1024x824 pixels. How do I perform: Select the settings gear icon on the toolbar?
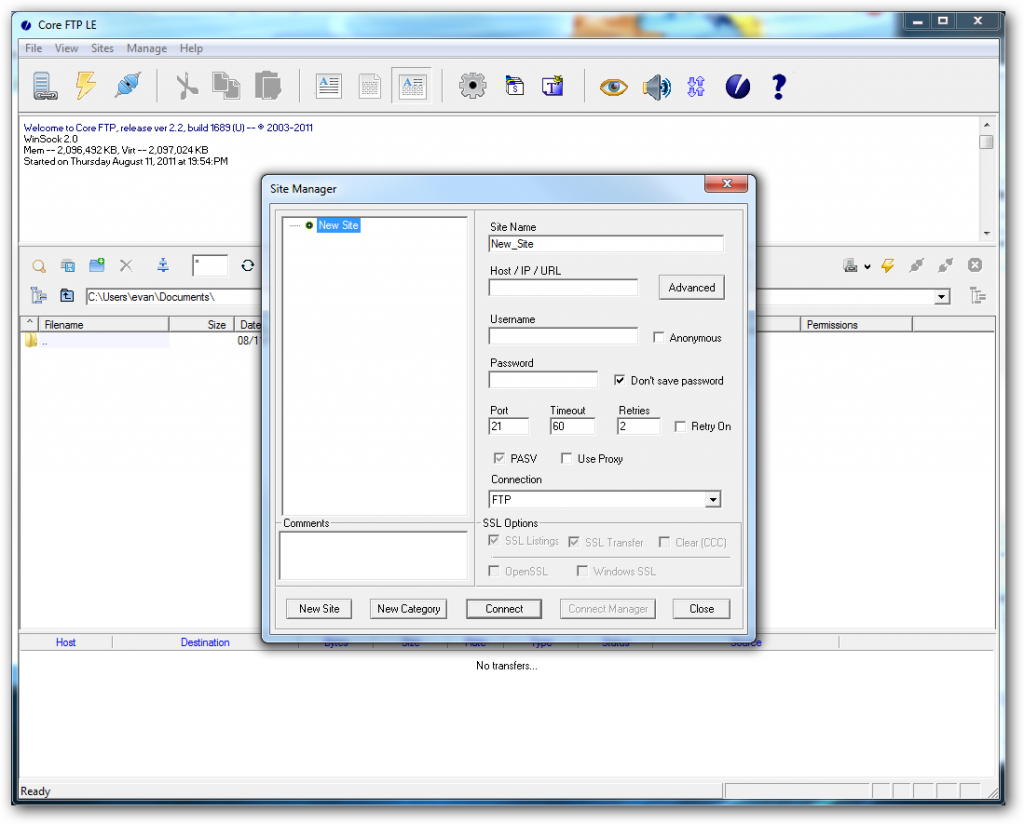[472, 85]
